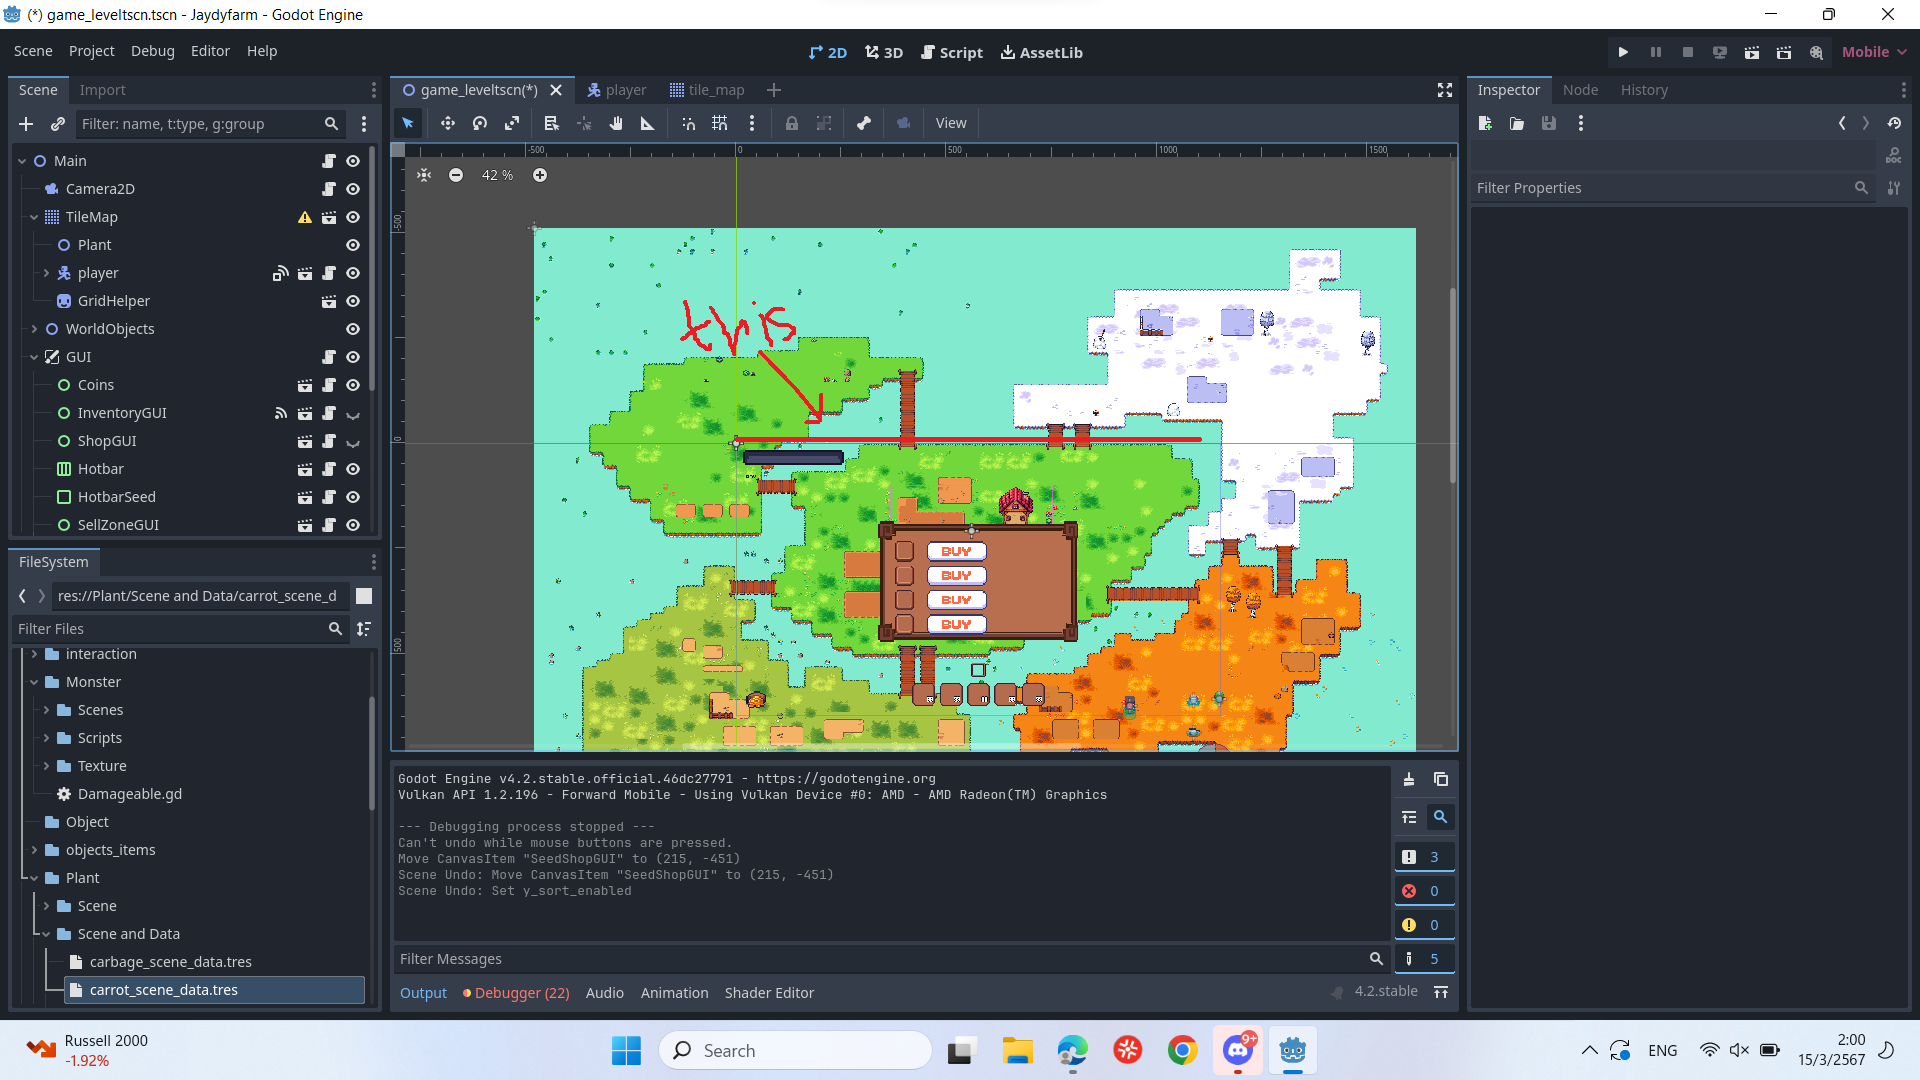Toggle visibility of Camera2D node
The width and height of the screenshot is (1920, 1080).
point(353,189)
